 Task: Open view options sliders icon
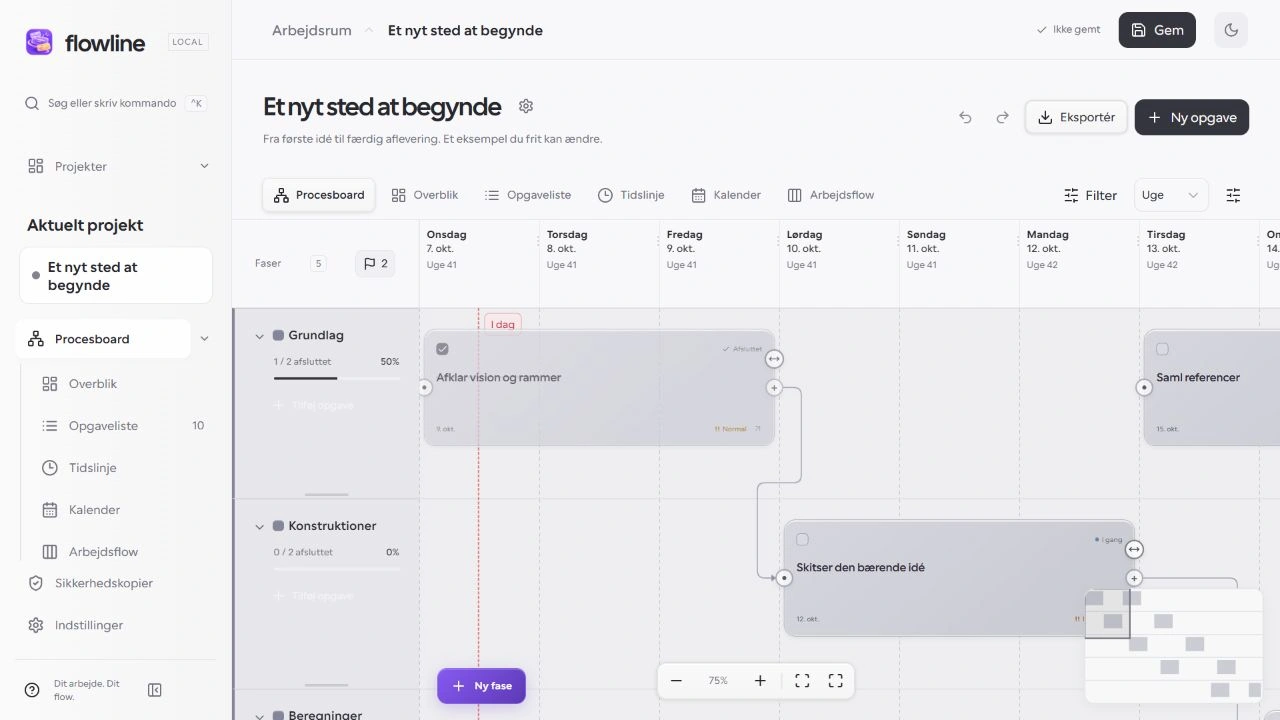(1233, 195)
